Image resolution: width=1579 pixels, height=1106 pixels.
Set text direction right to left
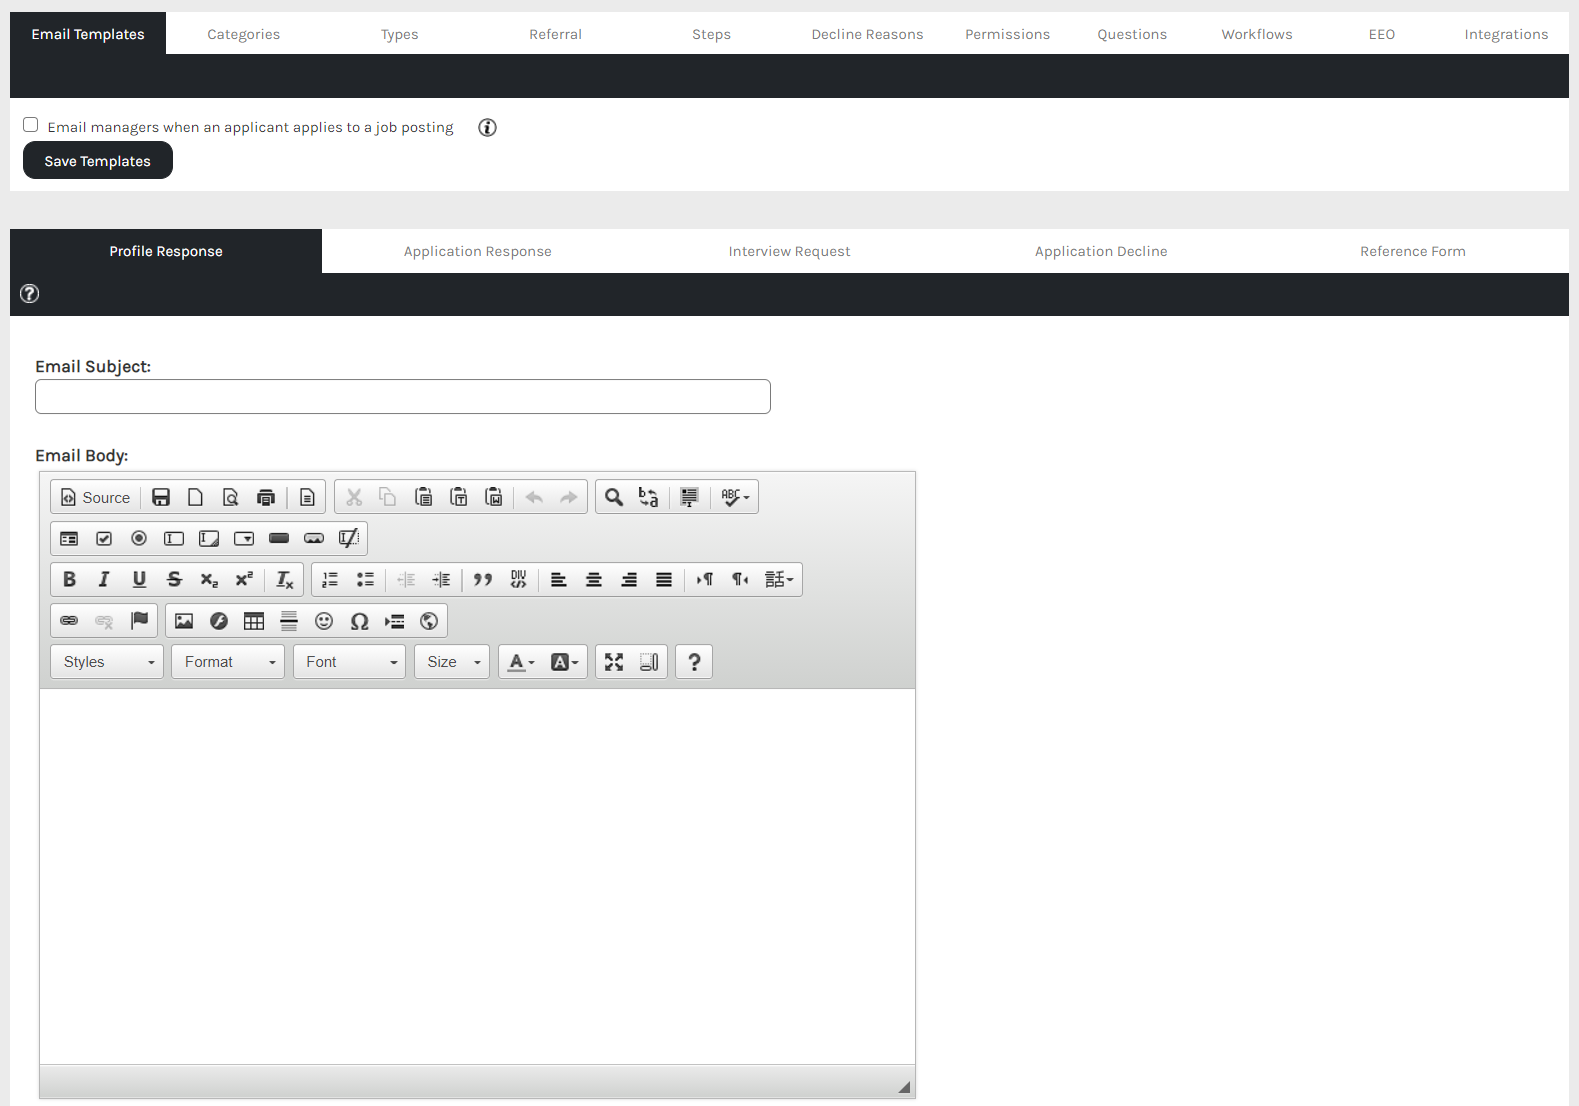740,579
